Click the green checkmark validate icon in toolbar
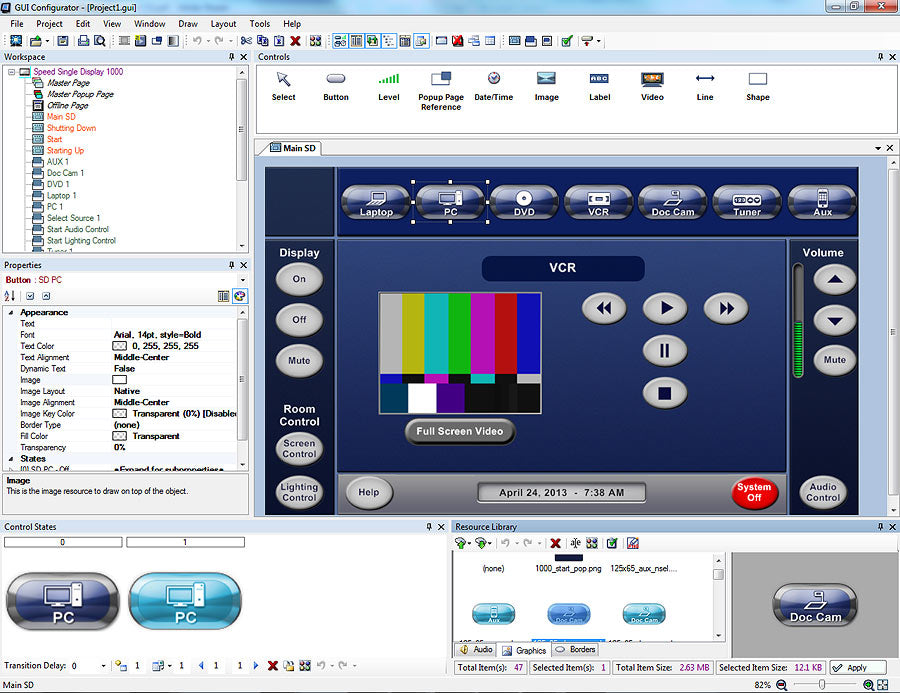 pos(567,41)
